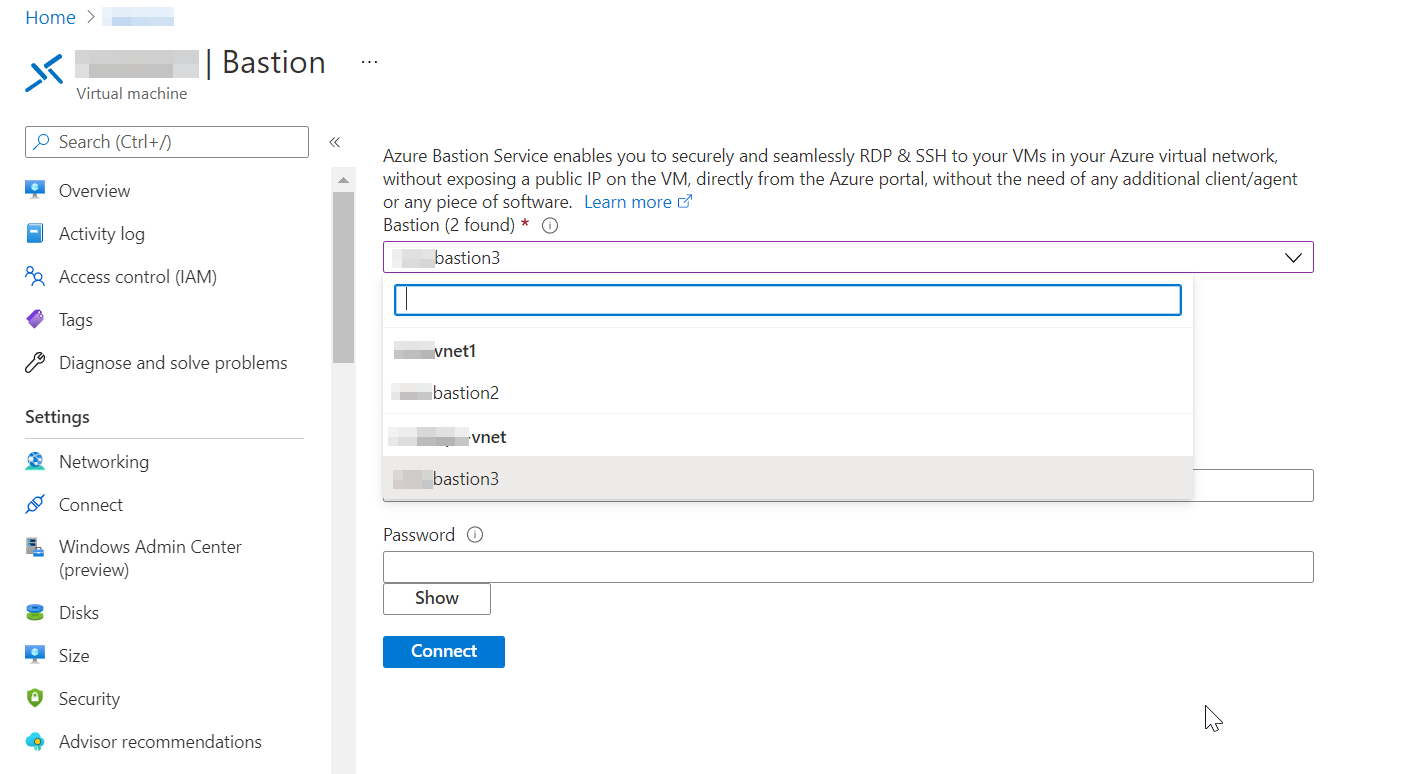Click the Advisor recommendations cloud icon
The width and height of the screenshot is (1413, 774).
coord(35,741)
